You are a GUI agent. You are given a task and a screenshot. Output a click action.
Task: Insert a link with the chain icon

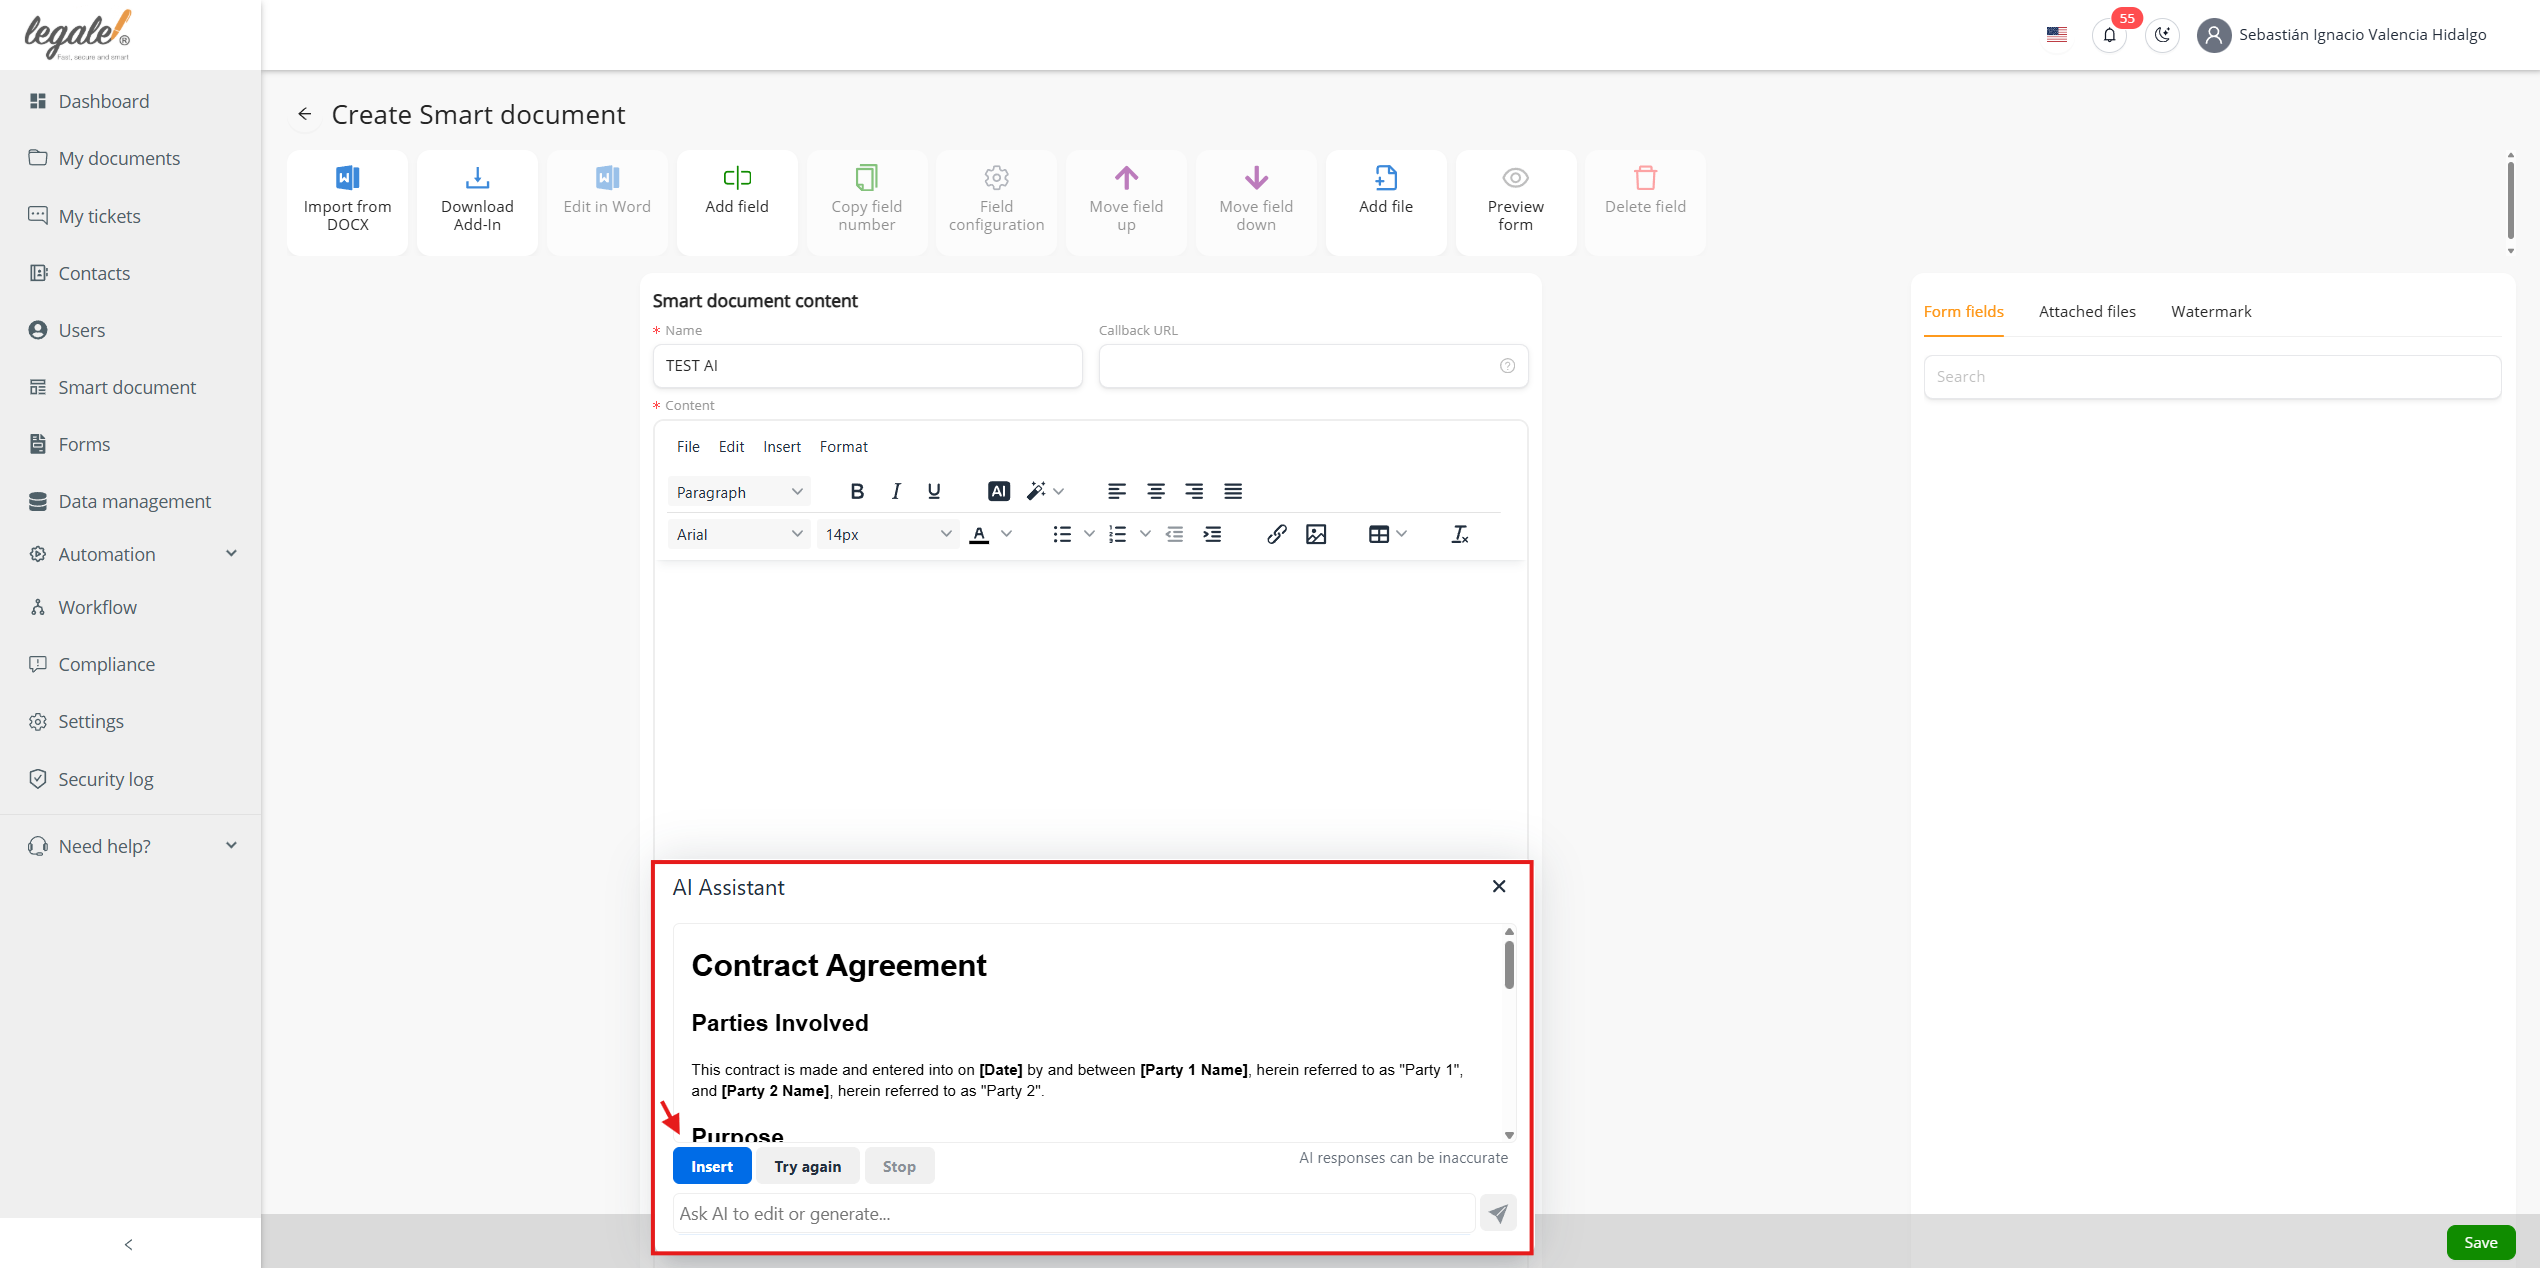1276,534
